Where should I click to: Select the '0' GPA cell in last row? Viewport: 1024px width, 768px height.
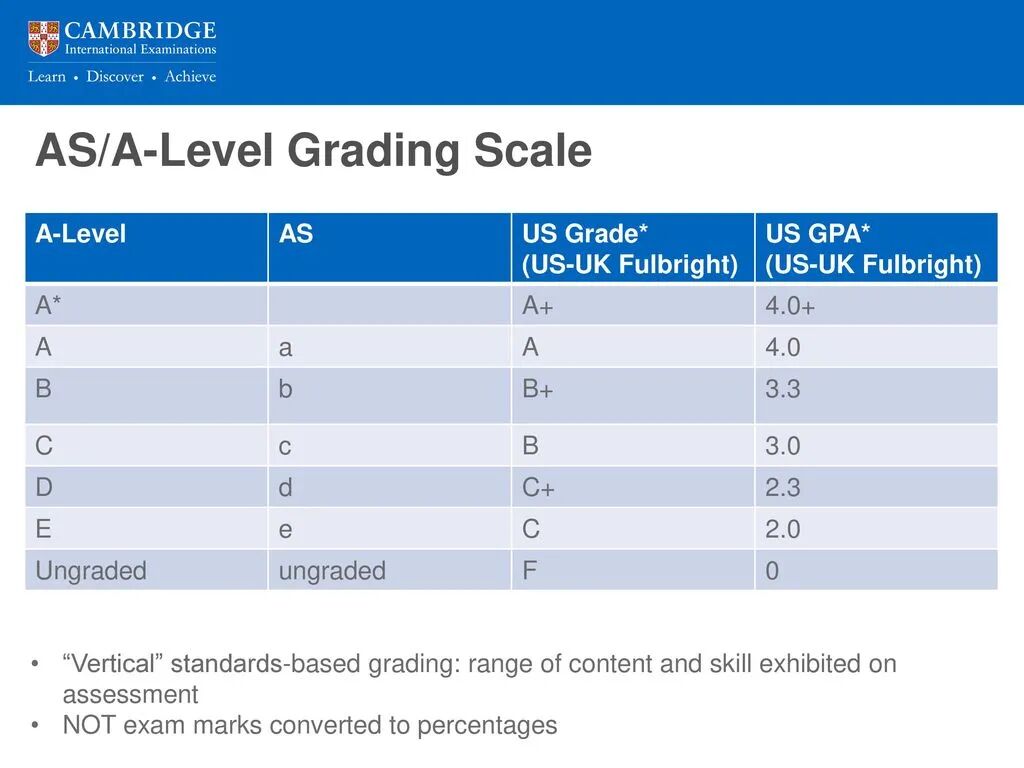(773, 571)
